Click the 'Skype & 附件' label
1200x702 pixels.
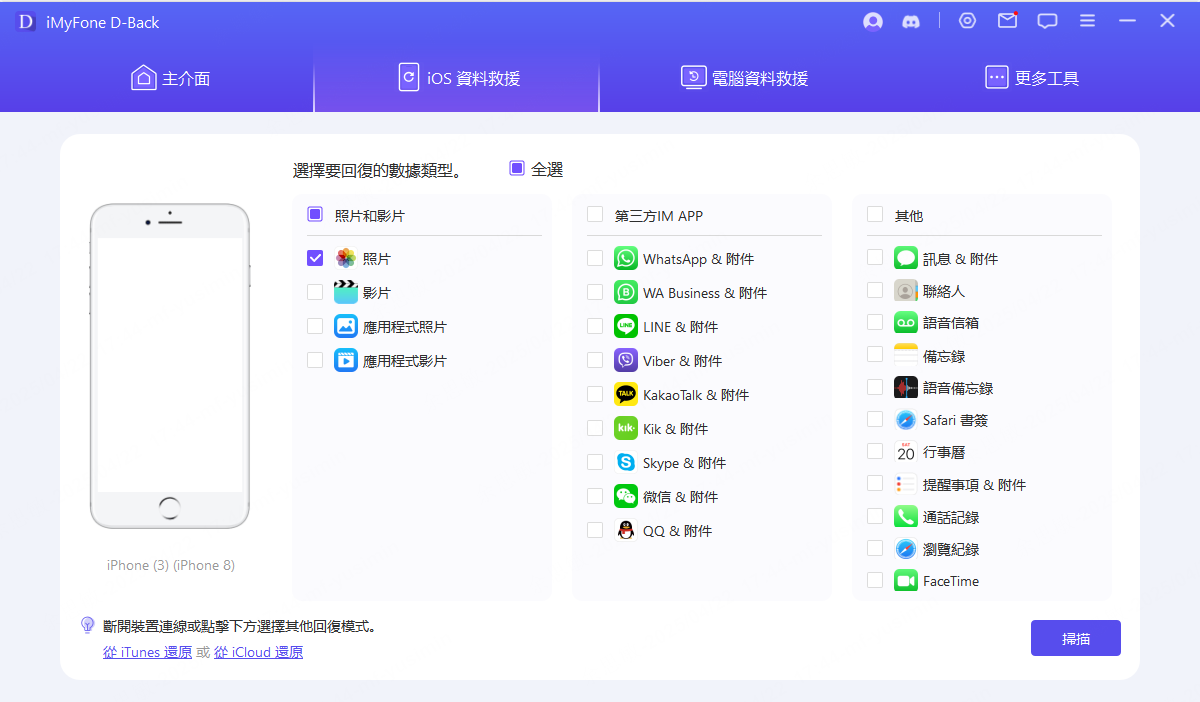[685, 463]
